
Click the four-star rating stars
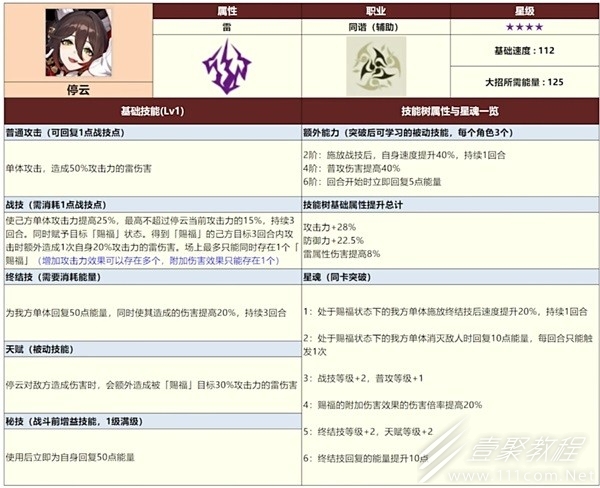click(524, 27)
